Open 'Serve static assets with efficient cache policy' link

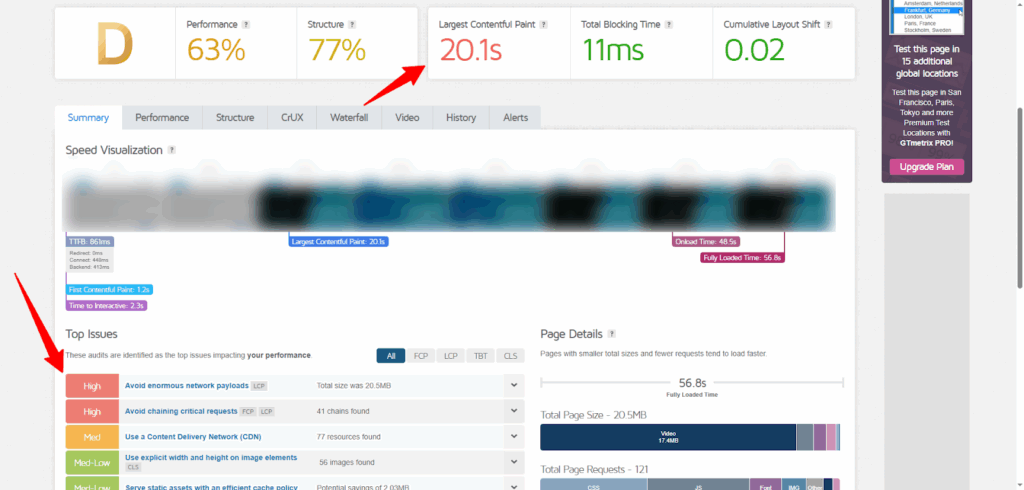(211, 487)
